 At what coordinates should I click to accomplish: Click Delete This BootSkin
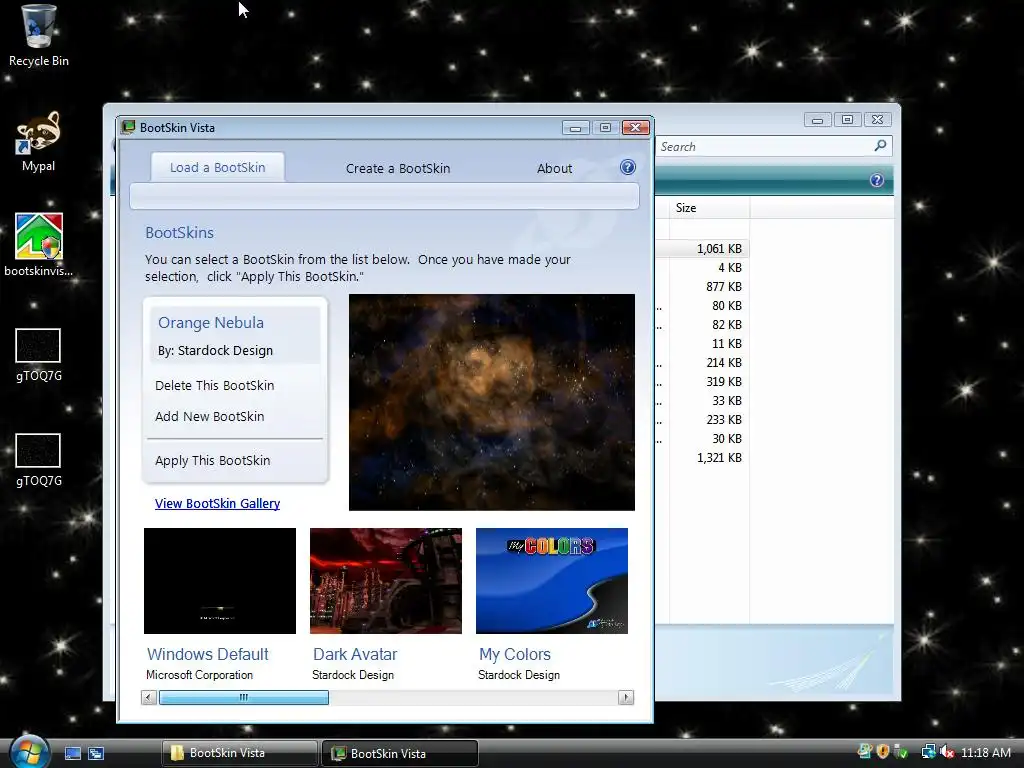pos(214,385)
